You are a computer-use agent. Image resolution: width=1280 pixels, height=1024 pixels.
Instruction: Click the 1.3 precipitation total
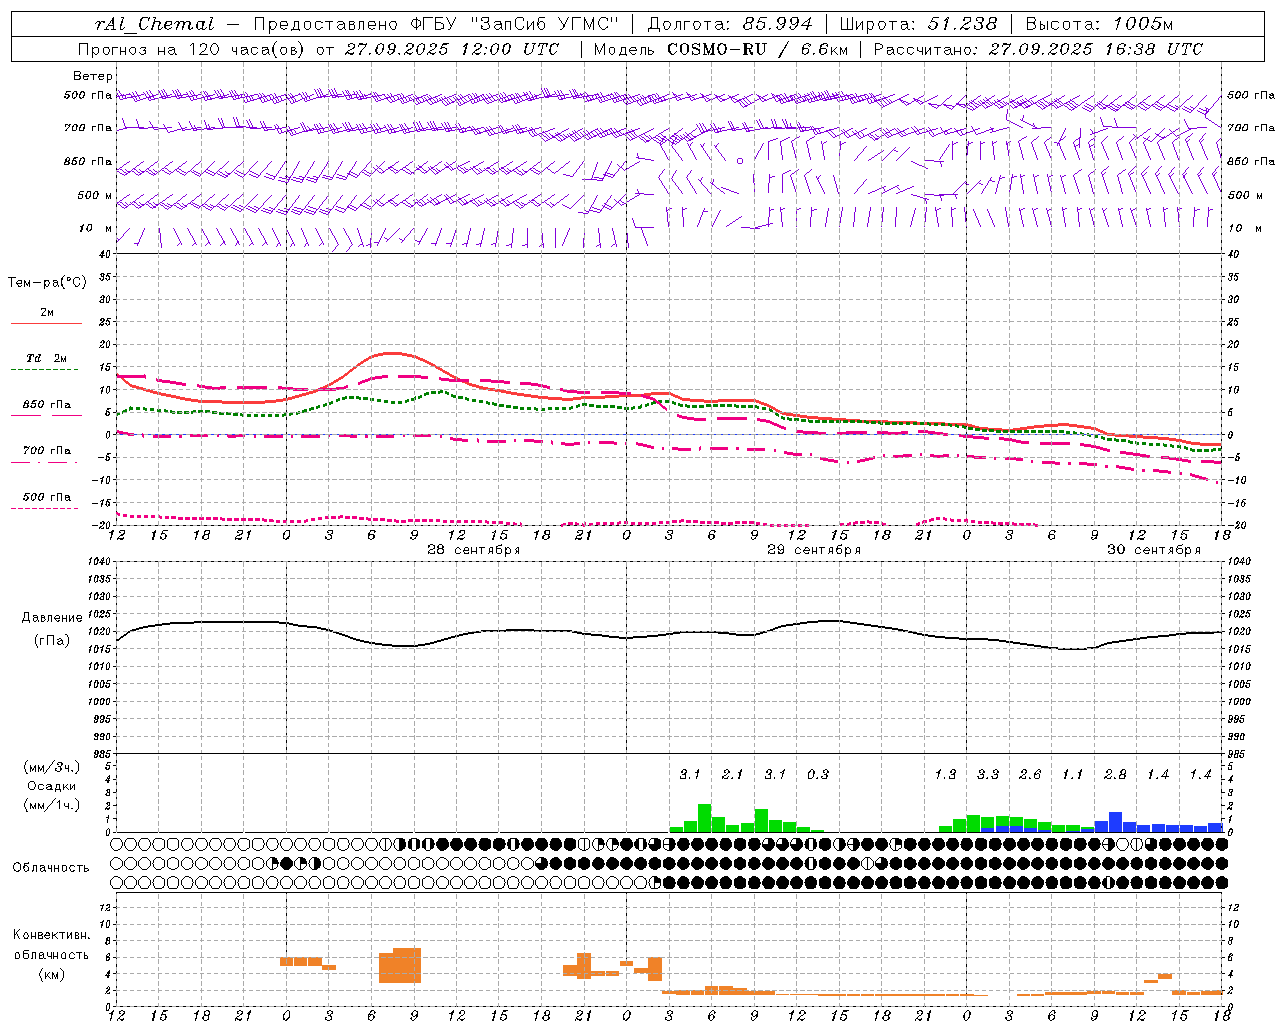click(x=946, y=774)
